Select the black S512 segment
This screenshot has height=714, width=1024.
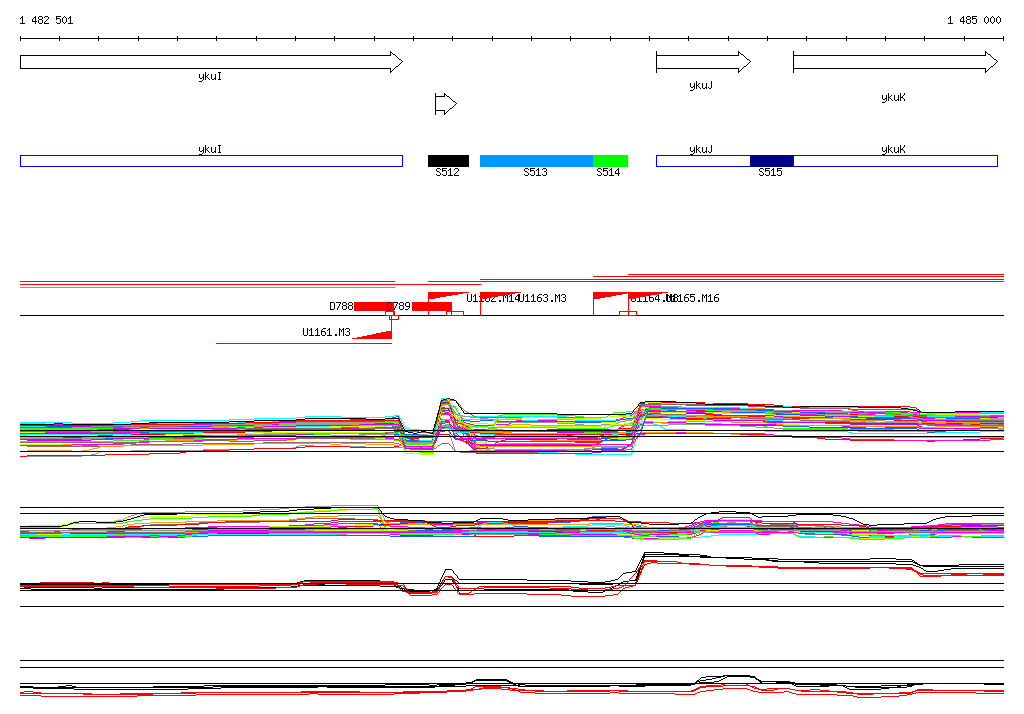pos(448,161)
